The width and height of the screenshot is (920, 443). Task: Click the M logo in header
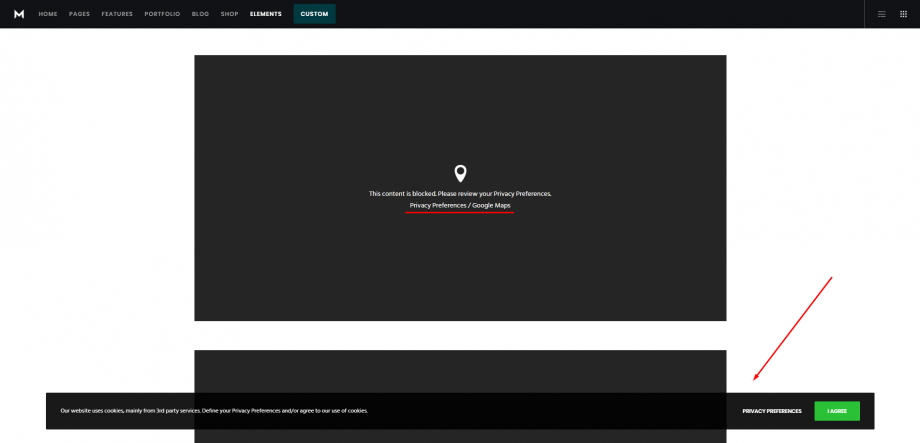pos(19,14)
